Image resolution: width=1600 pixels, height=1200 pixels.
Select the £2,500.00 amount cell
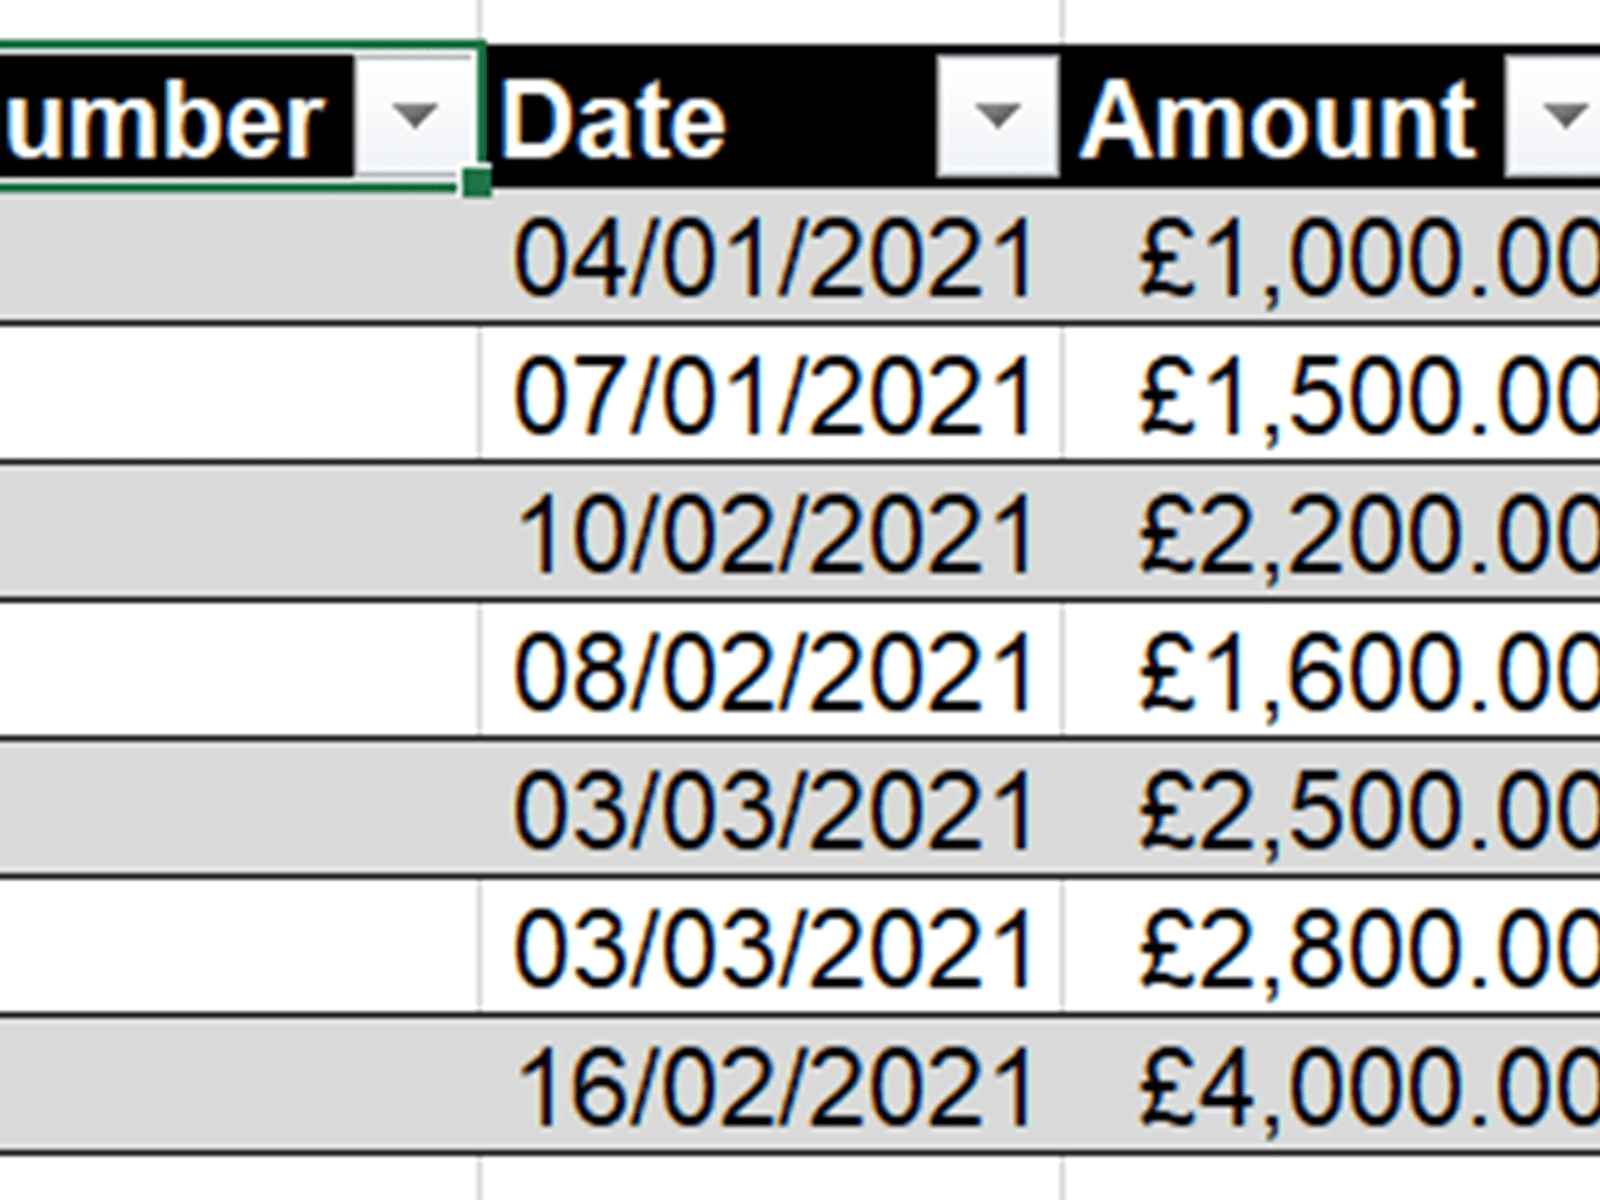pos(1360,810)
